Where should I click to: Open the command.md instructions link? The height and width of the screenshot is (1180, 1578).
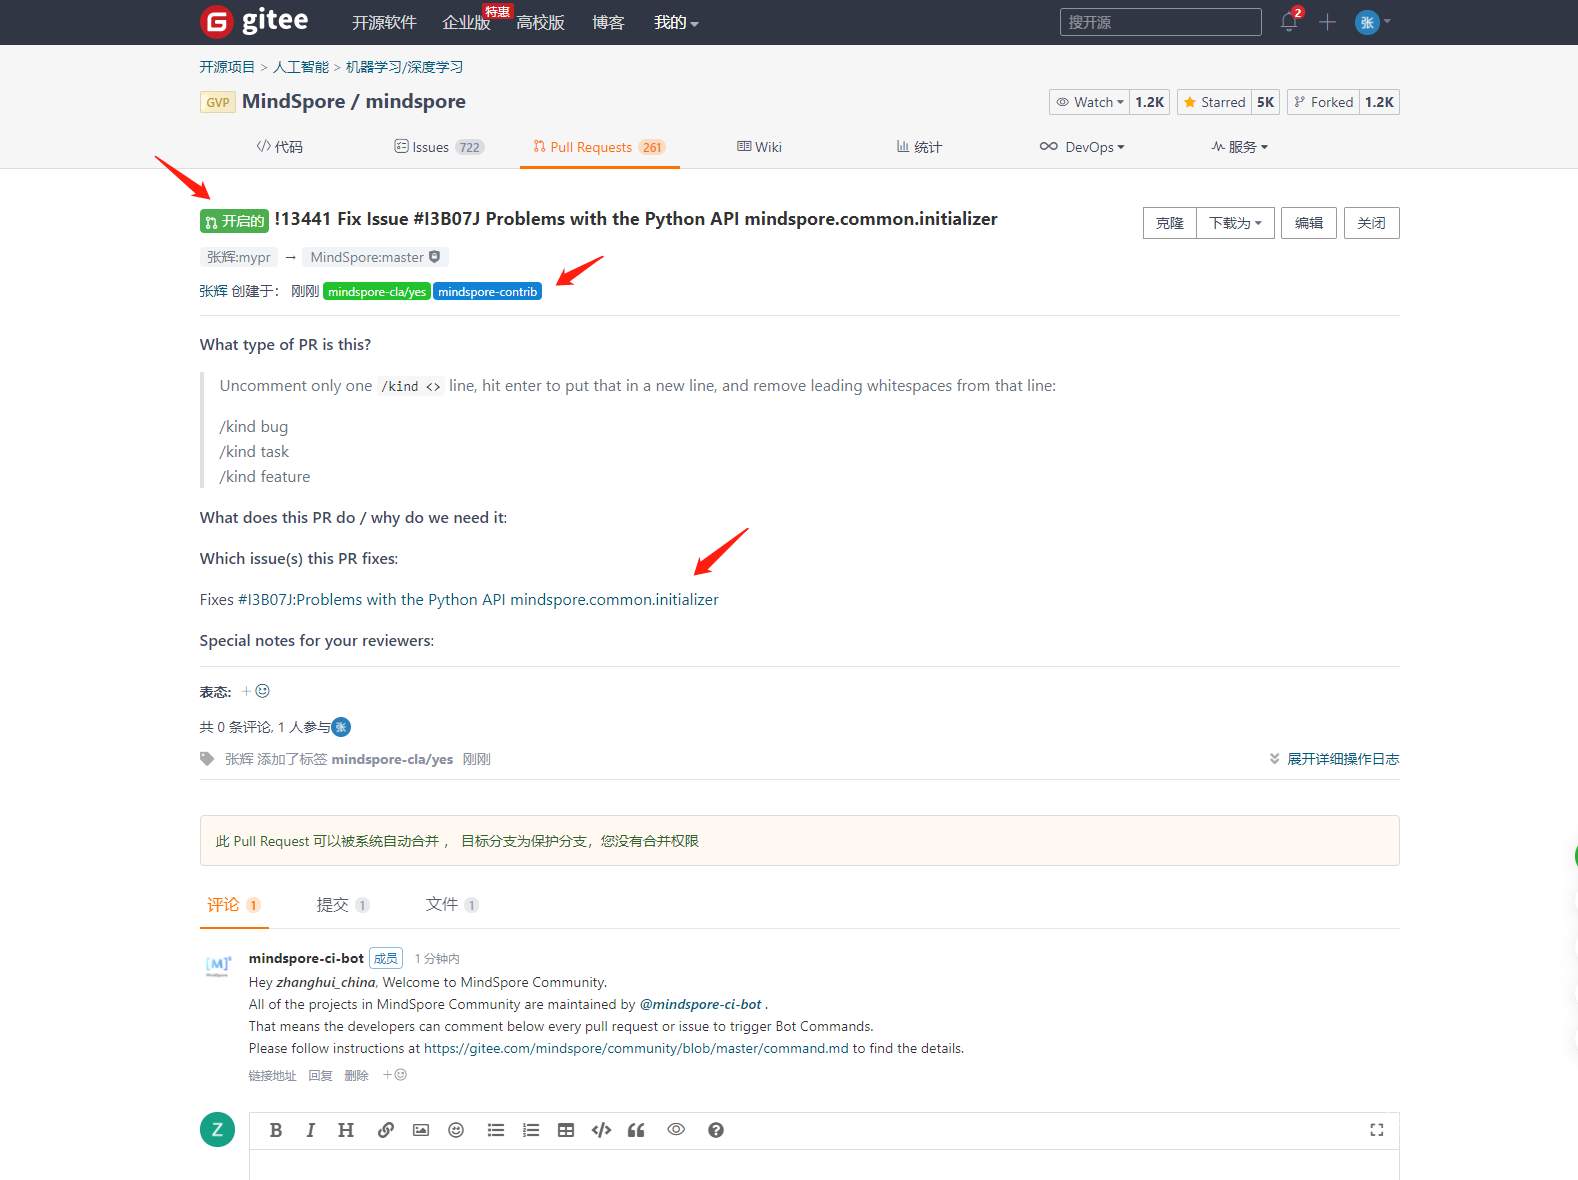coord(636,1049)
